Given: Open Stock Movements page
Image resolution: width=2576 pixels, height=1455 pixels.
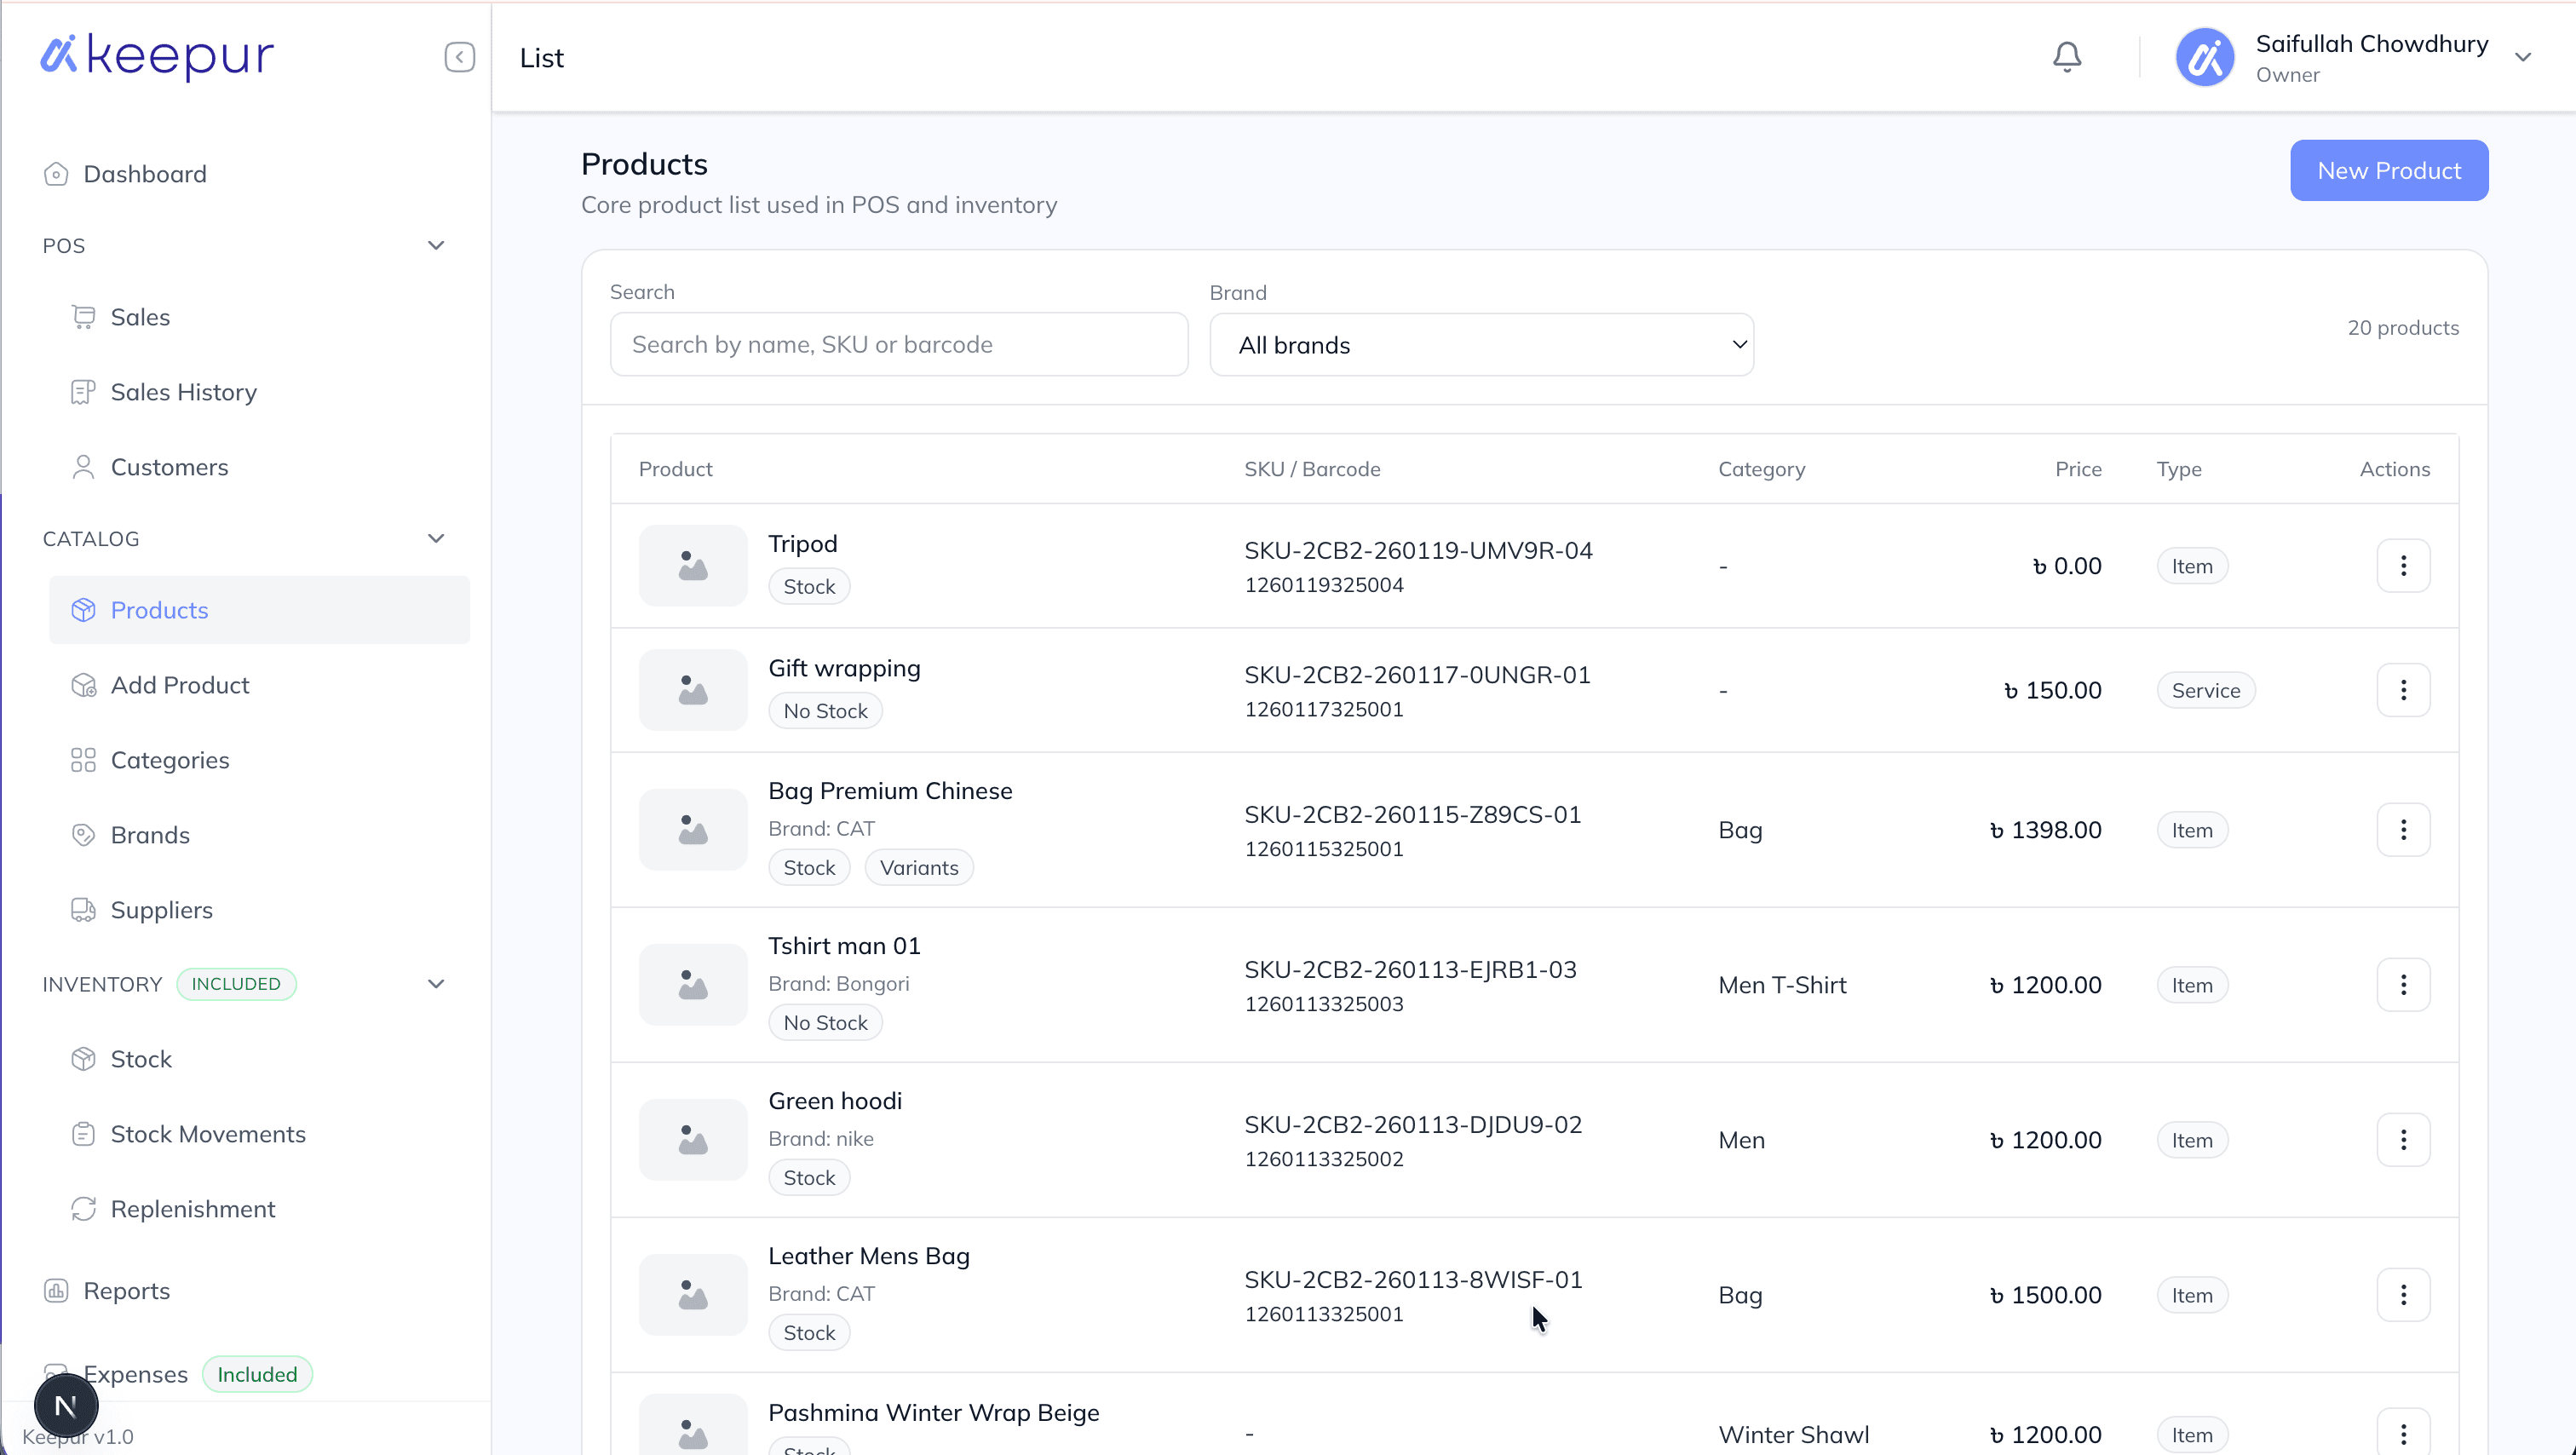Looking at the screenshot, I should tap(208, 1134).
